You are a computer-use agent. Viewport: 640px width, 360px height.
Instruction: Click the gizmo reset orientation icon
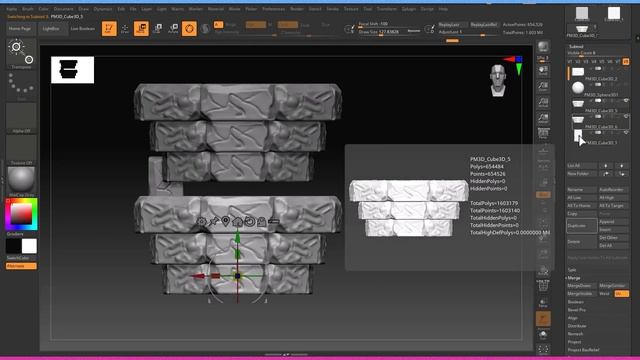coord(249,222)
